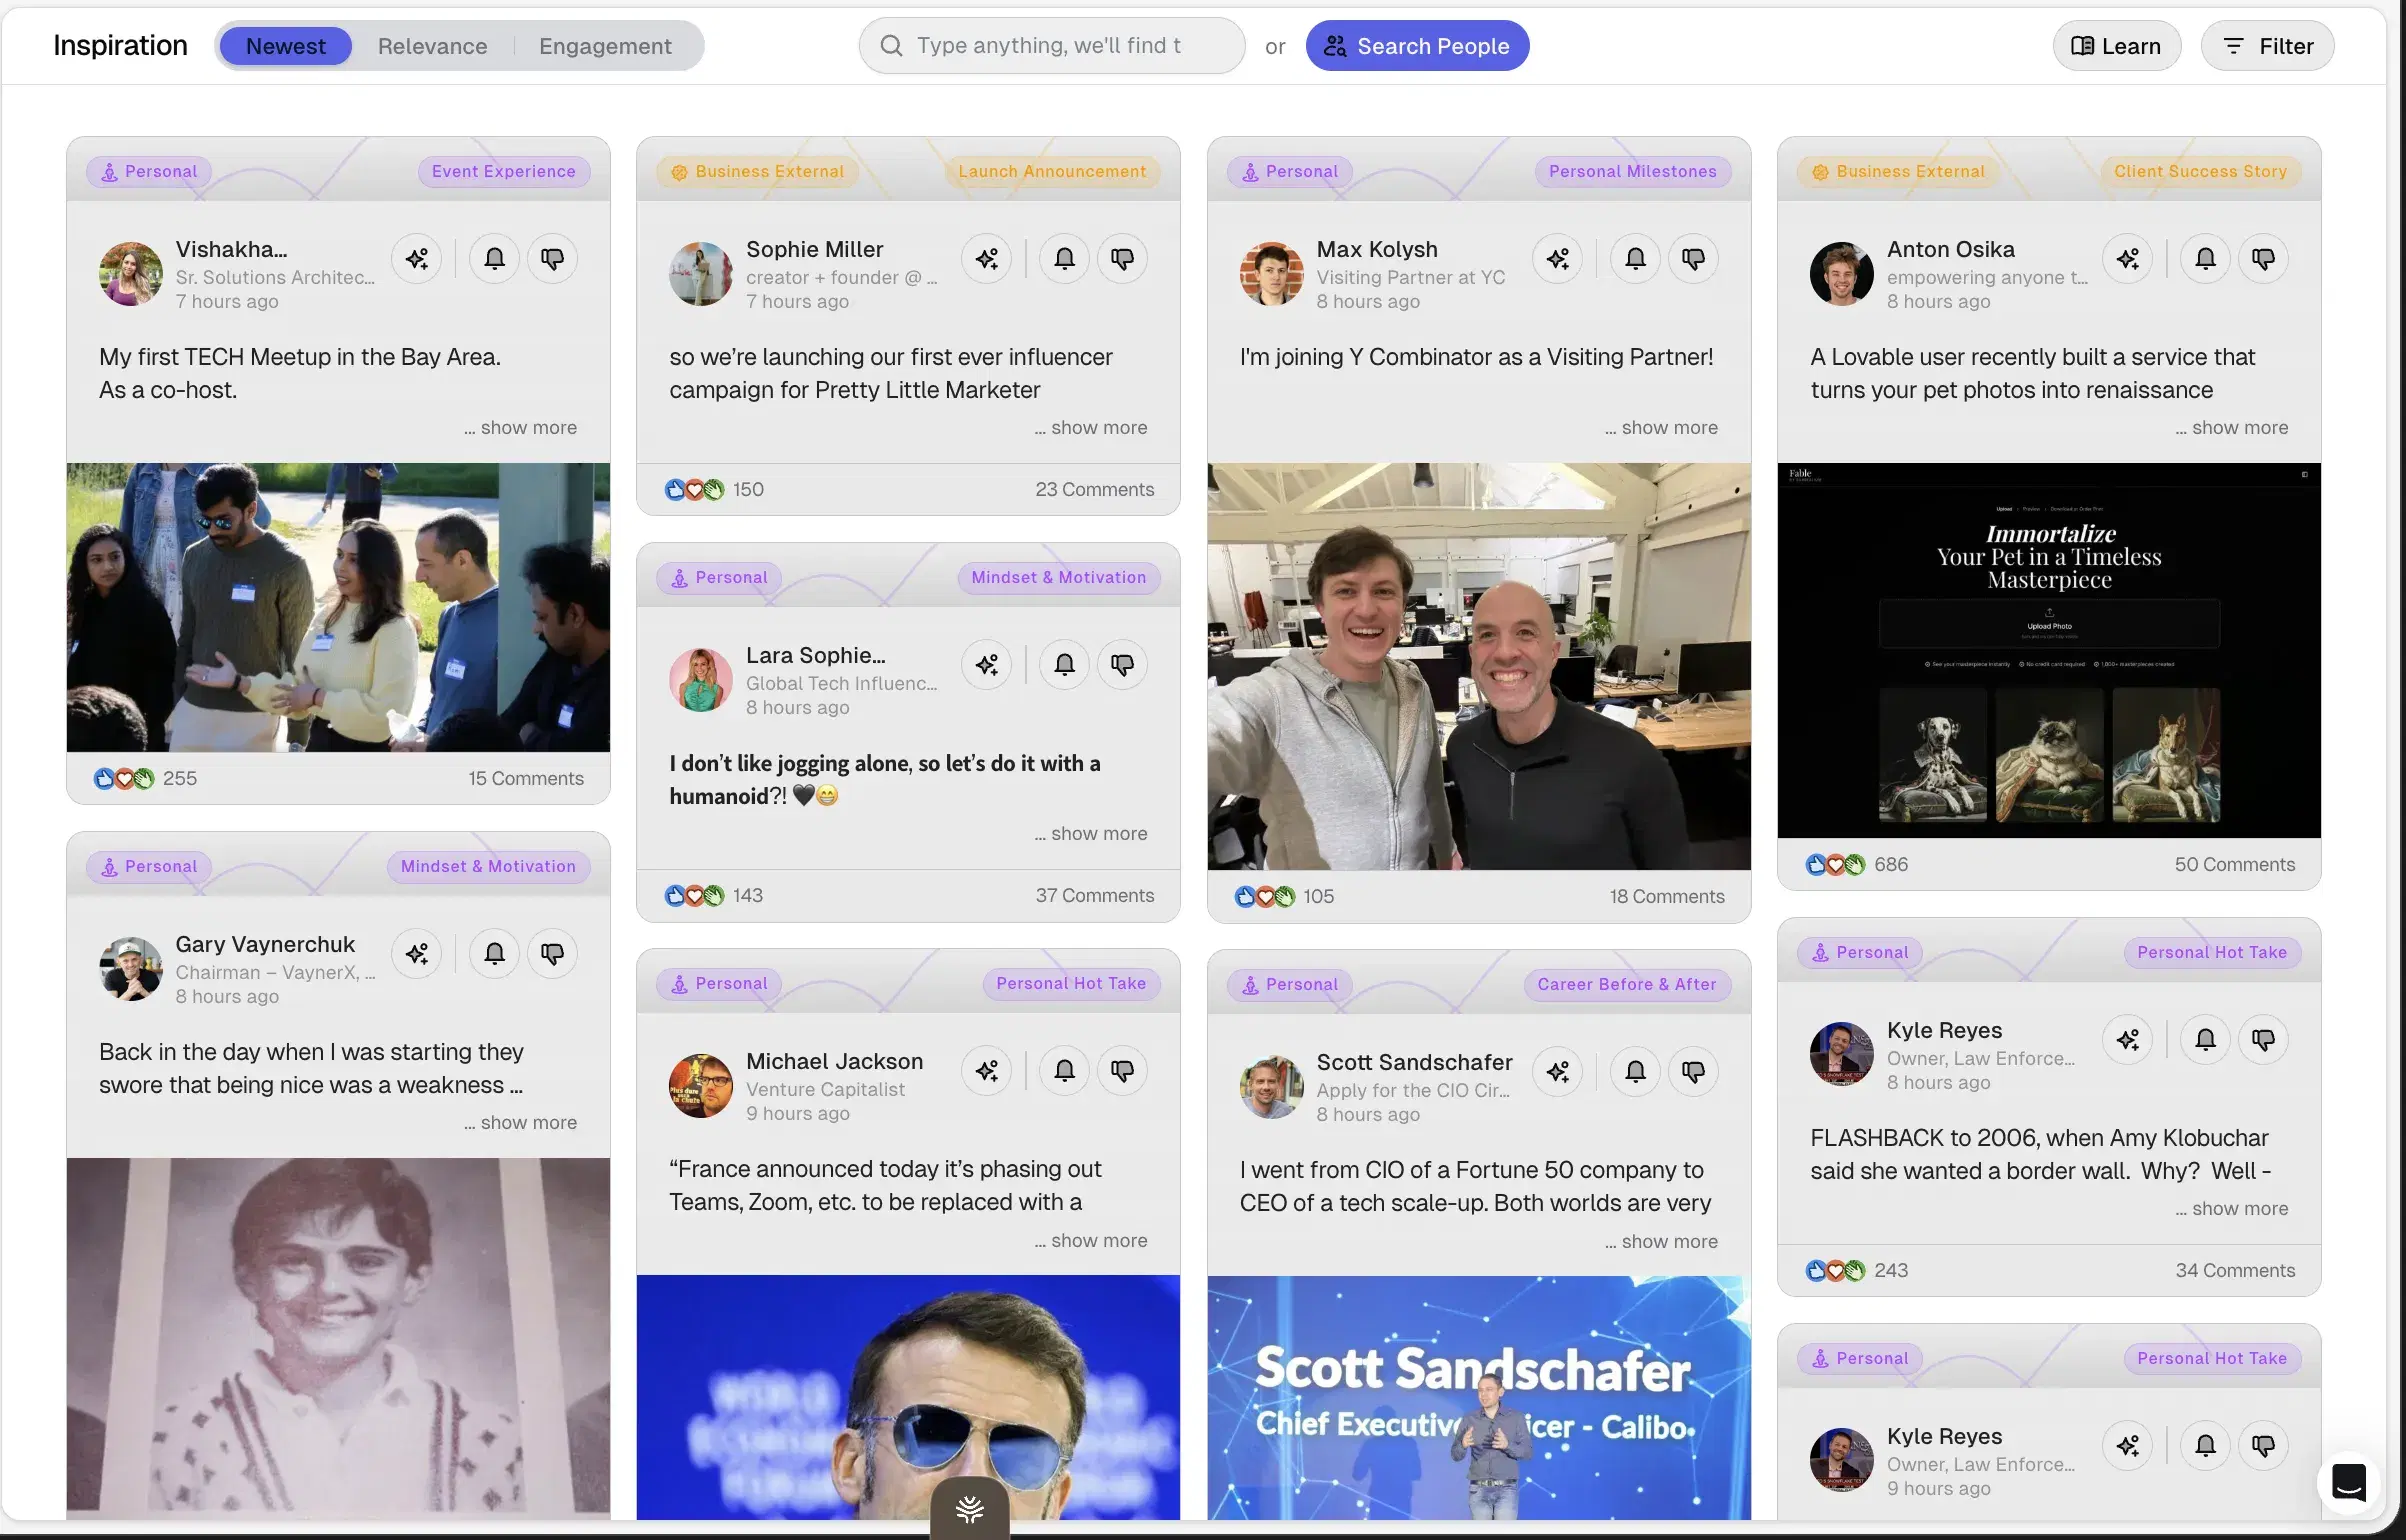The image size is (2406, 1540).
Task: Expand Kyle Reyes' FLASHBACK post with show more
Action: 2232,1209
